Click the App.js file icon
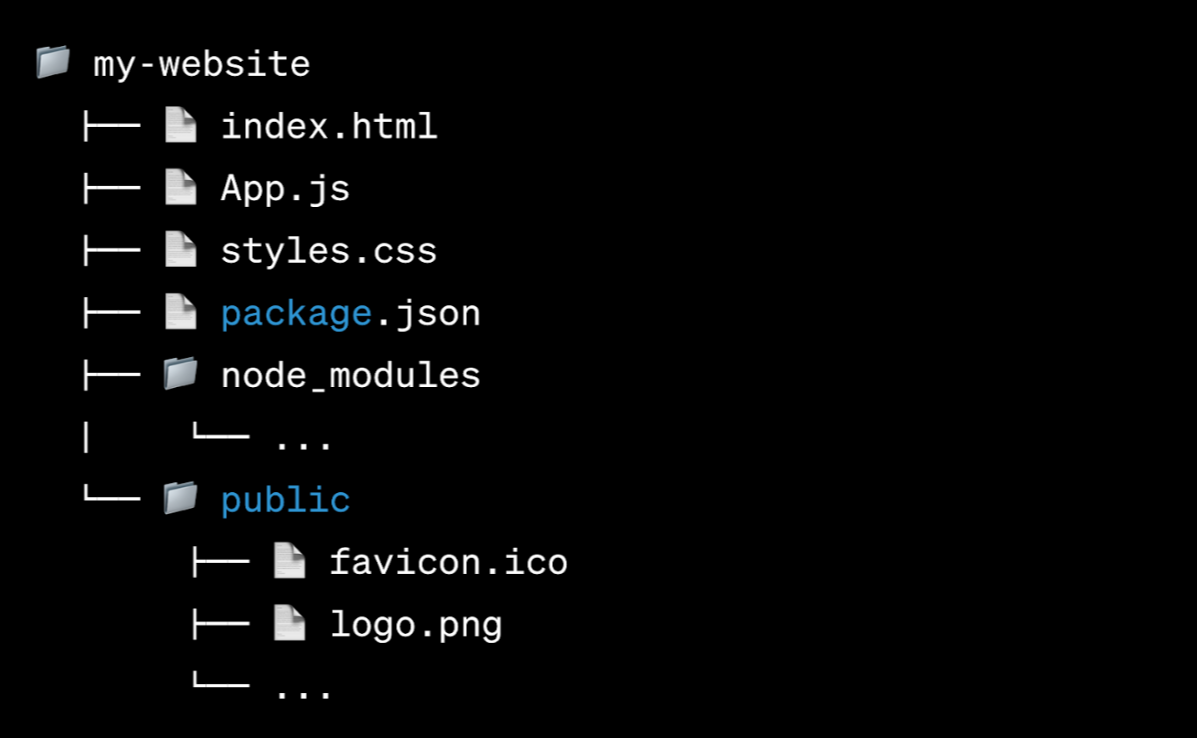1197x738 pixels. 180,188
